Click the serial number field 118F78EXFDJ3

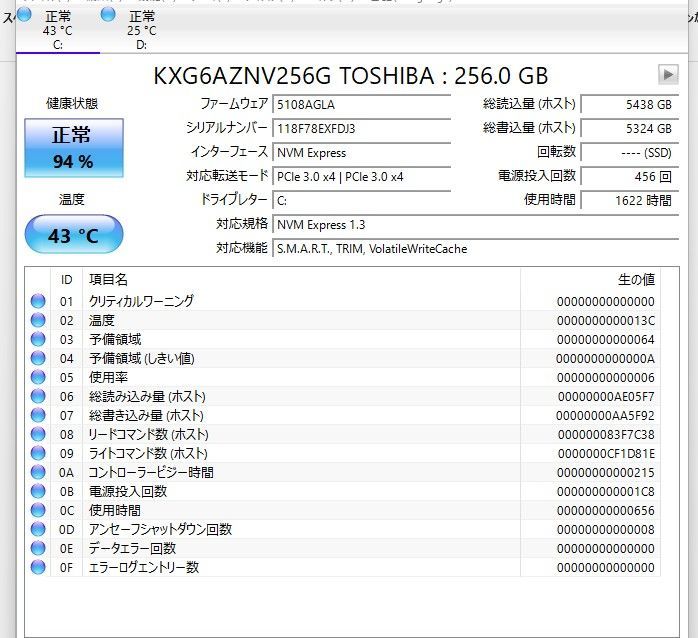(x=361, y=129)
